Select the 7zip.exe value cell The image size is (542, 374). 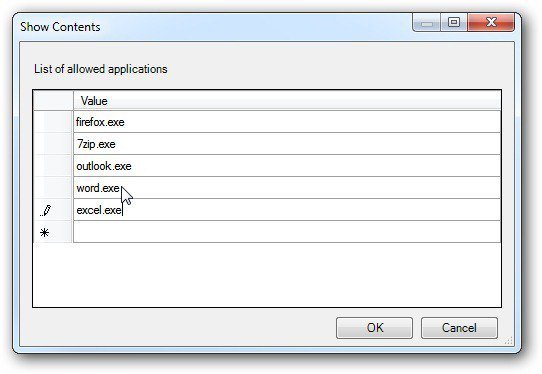click(287, 144)
